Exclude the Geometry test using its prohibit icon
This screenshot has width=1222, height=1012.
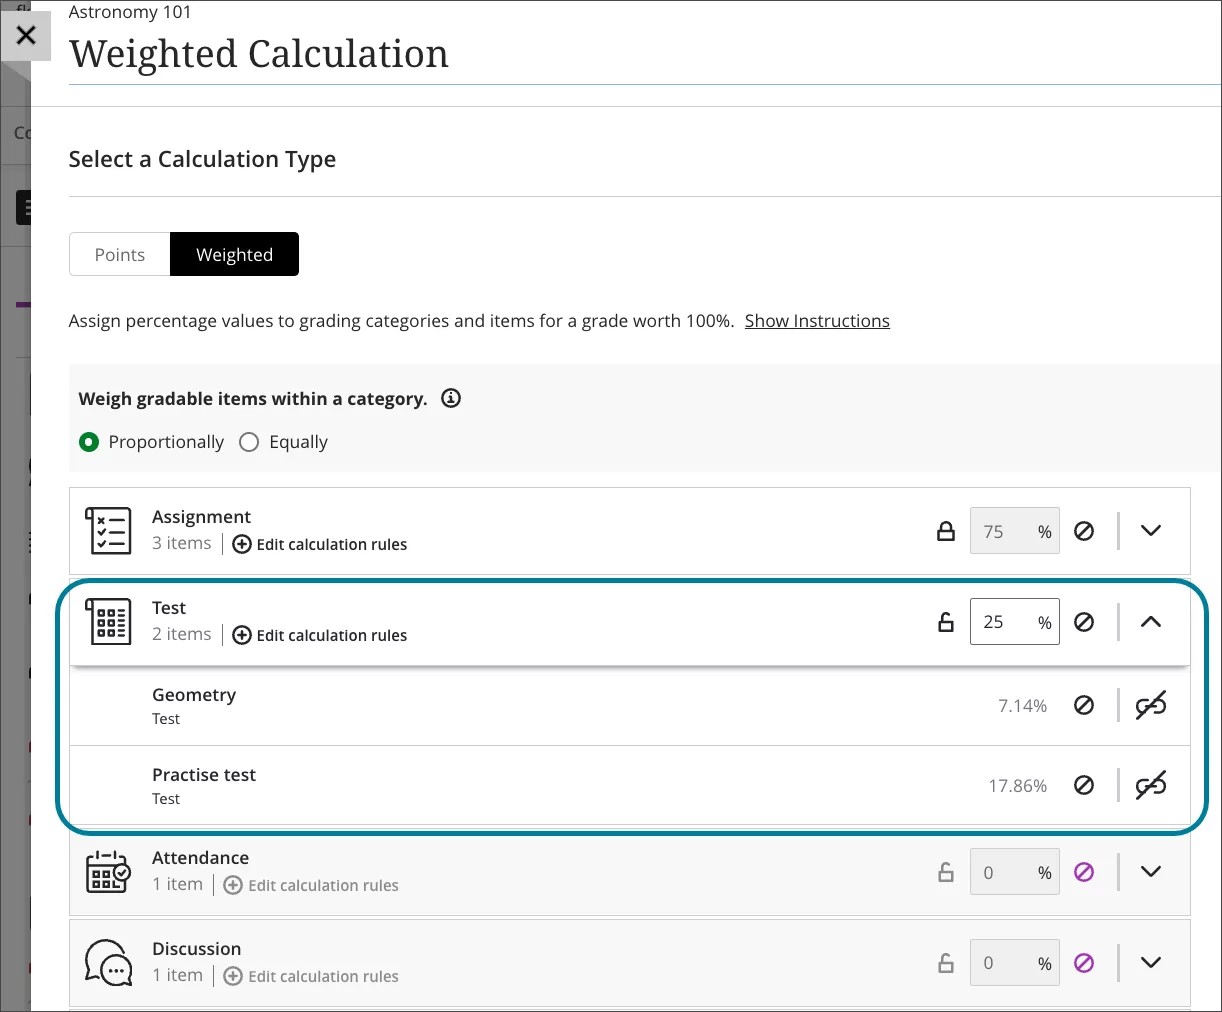(1084, 705)
